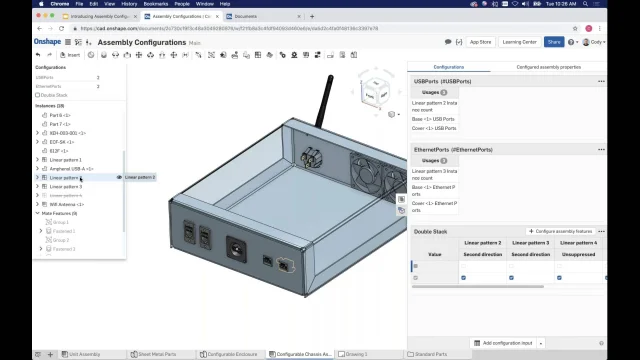Open the App Store button
The width and height of the screenshot is (640, 360).
pos(480,42)
